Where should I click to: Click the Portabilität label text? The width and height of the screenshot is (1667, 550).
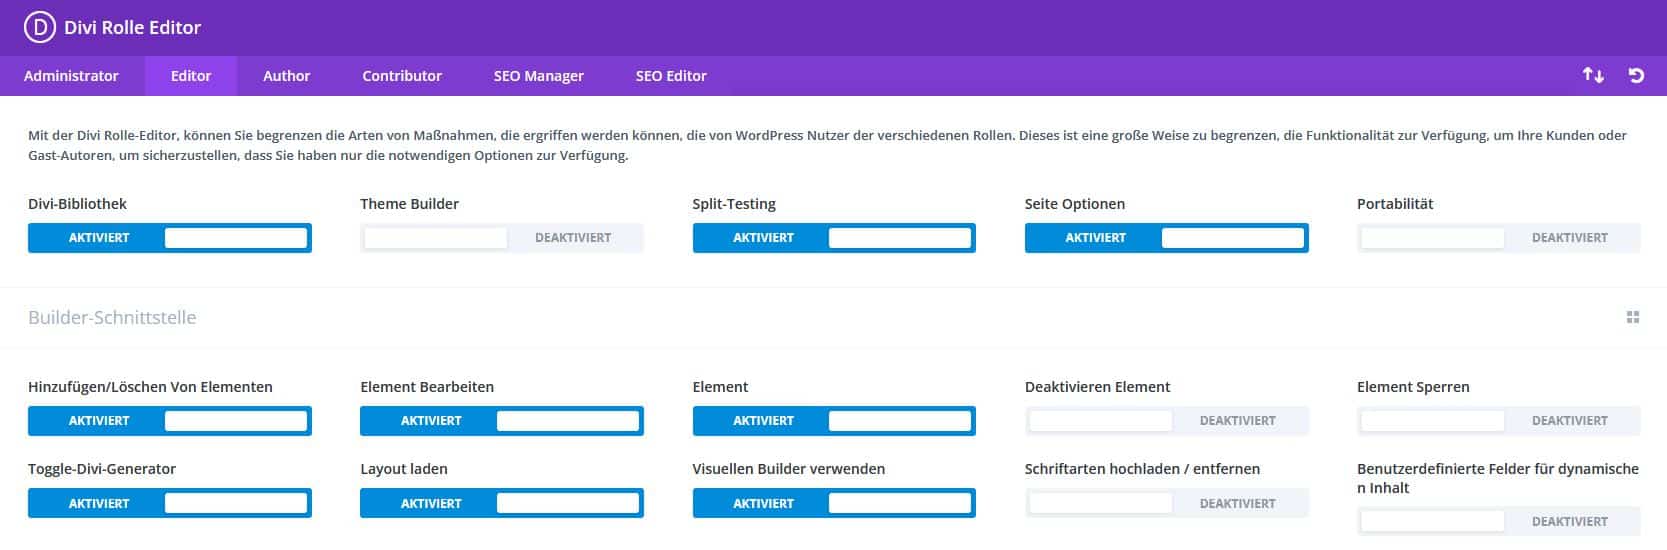click(x=1395, y=204)
